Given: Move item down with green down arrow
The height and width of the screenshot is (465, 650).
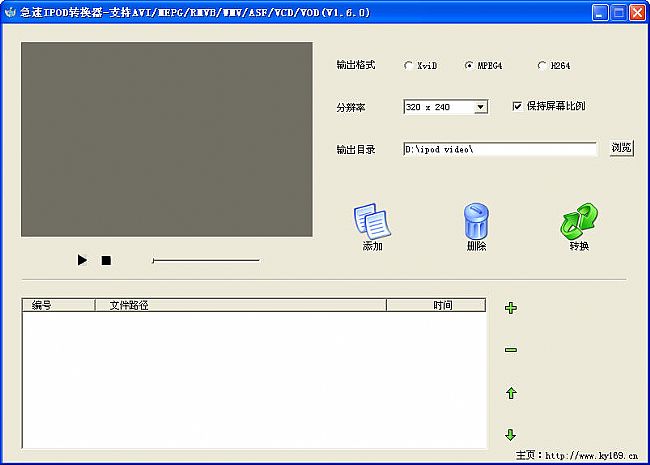Looking at the screenshot, I should (x=511, y=434).
